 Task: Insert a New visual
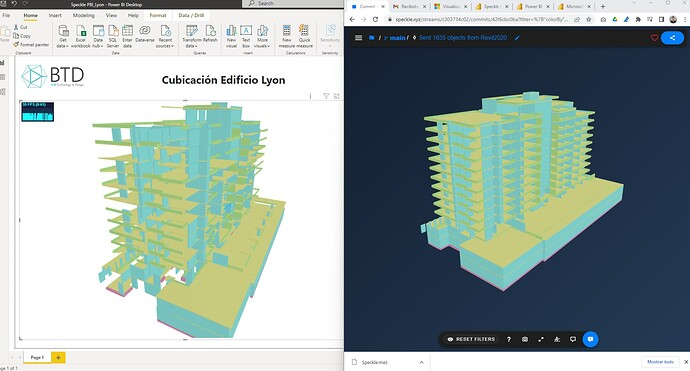(x=231, y=36)
